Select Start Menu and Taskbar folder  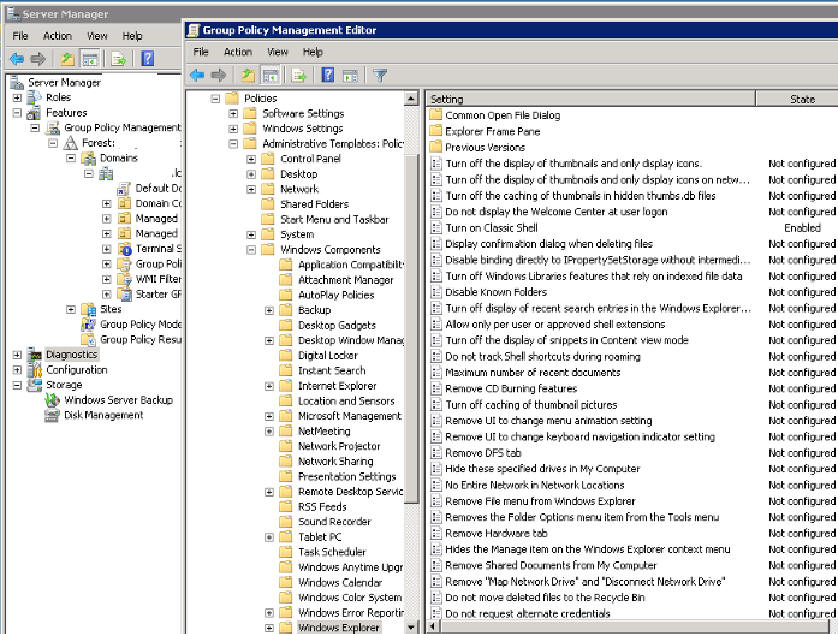tap(335, 219)
